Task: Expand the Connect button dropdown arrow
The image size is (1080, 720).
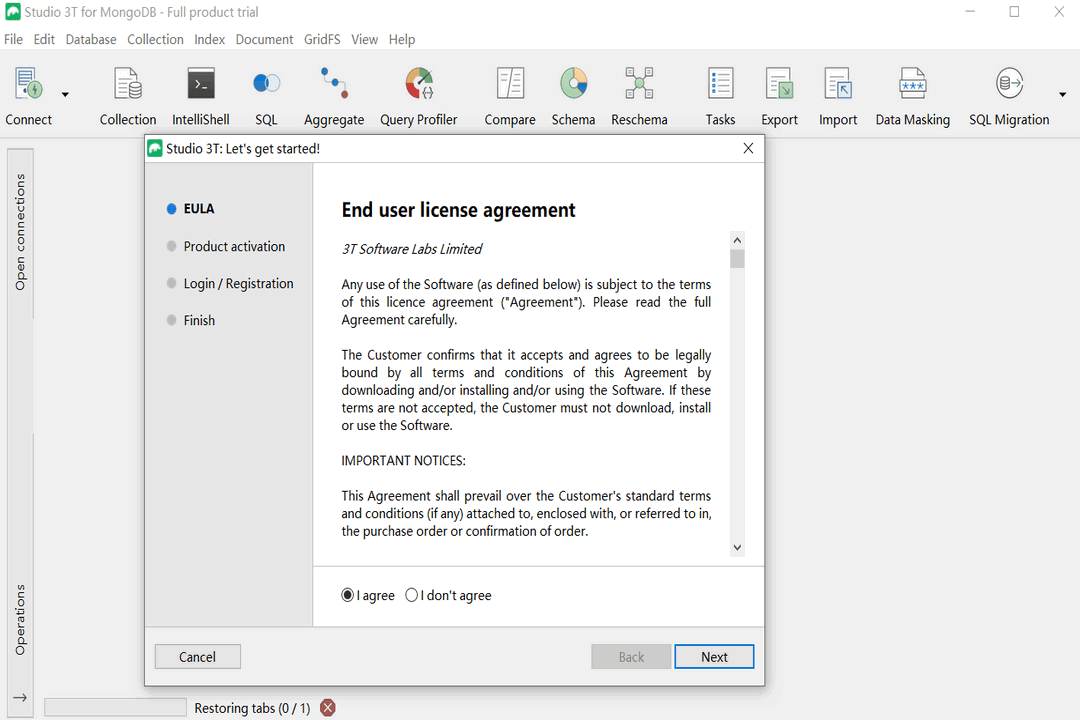Action: click(65, 95)
